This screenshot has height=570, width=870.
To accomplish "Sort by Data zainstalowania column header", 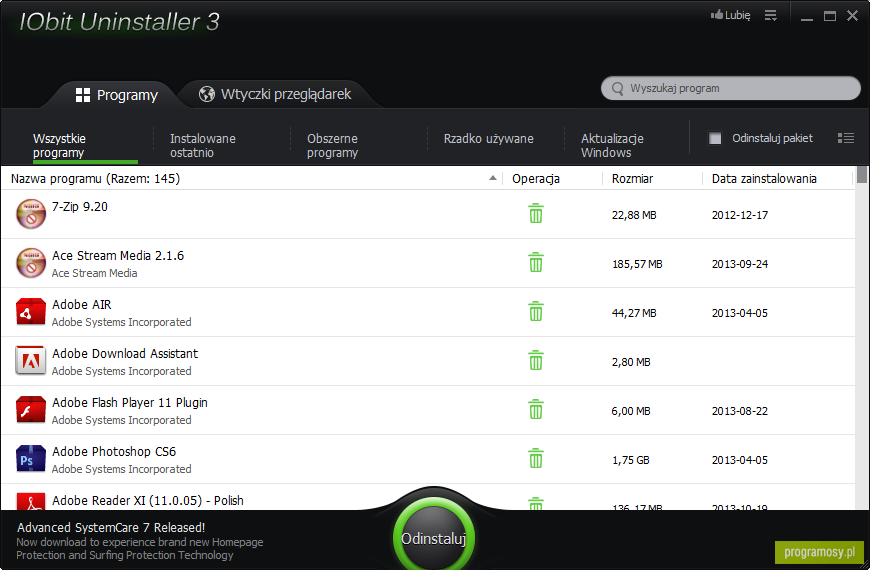I will pos(764,179).
